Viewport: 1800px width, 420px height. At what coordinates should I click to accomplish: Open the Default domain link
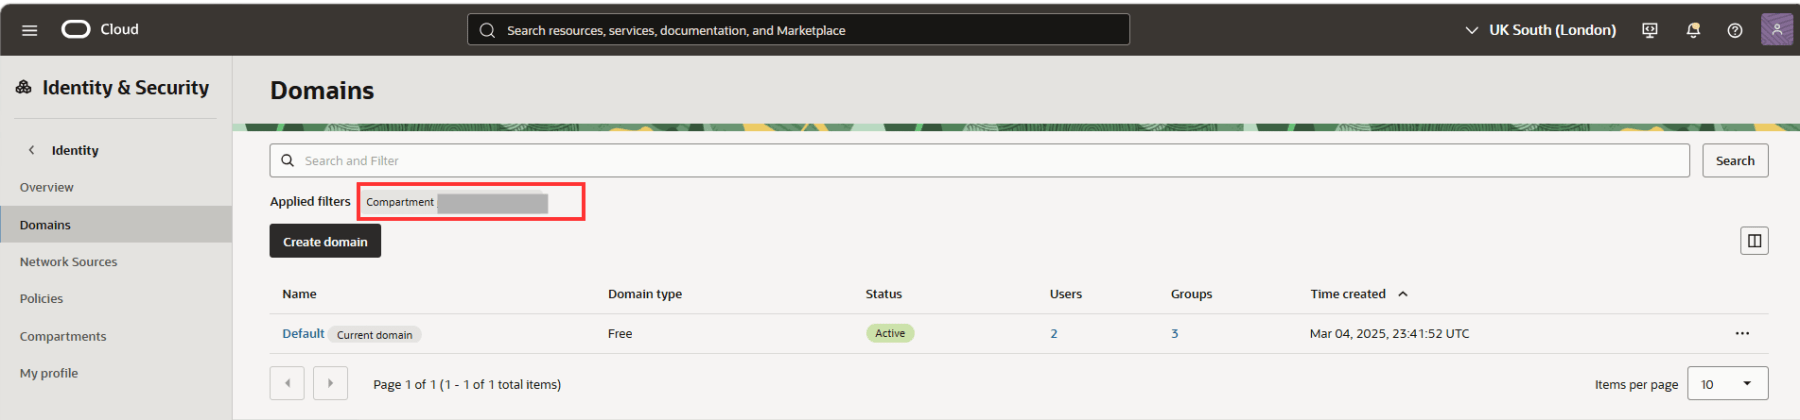(303, 333)
